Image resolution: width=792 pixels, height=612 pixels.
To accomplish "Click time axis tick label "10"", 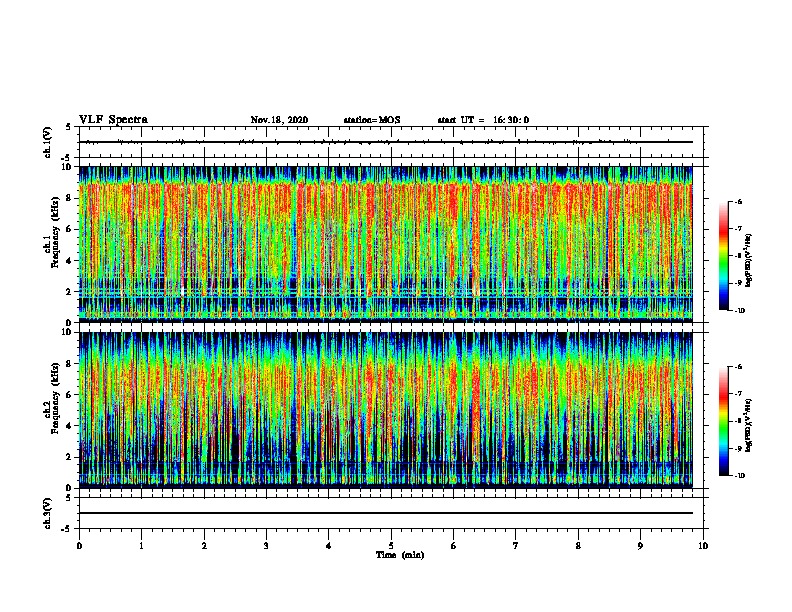I will pos(703,546).
